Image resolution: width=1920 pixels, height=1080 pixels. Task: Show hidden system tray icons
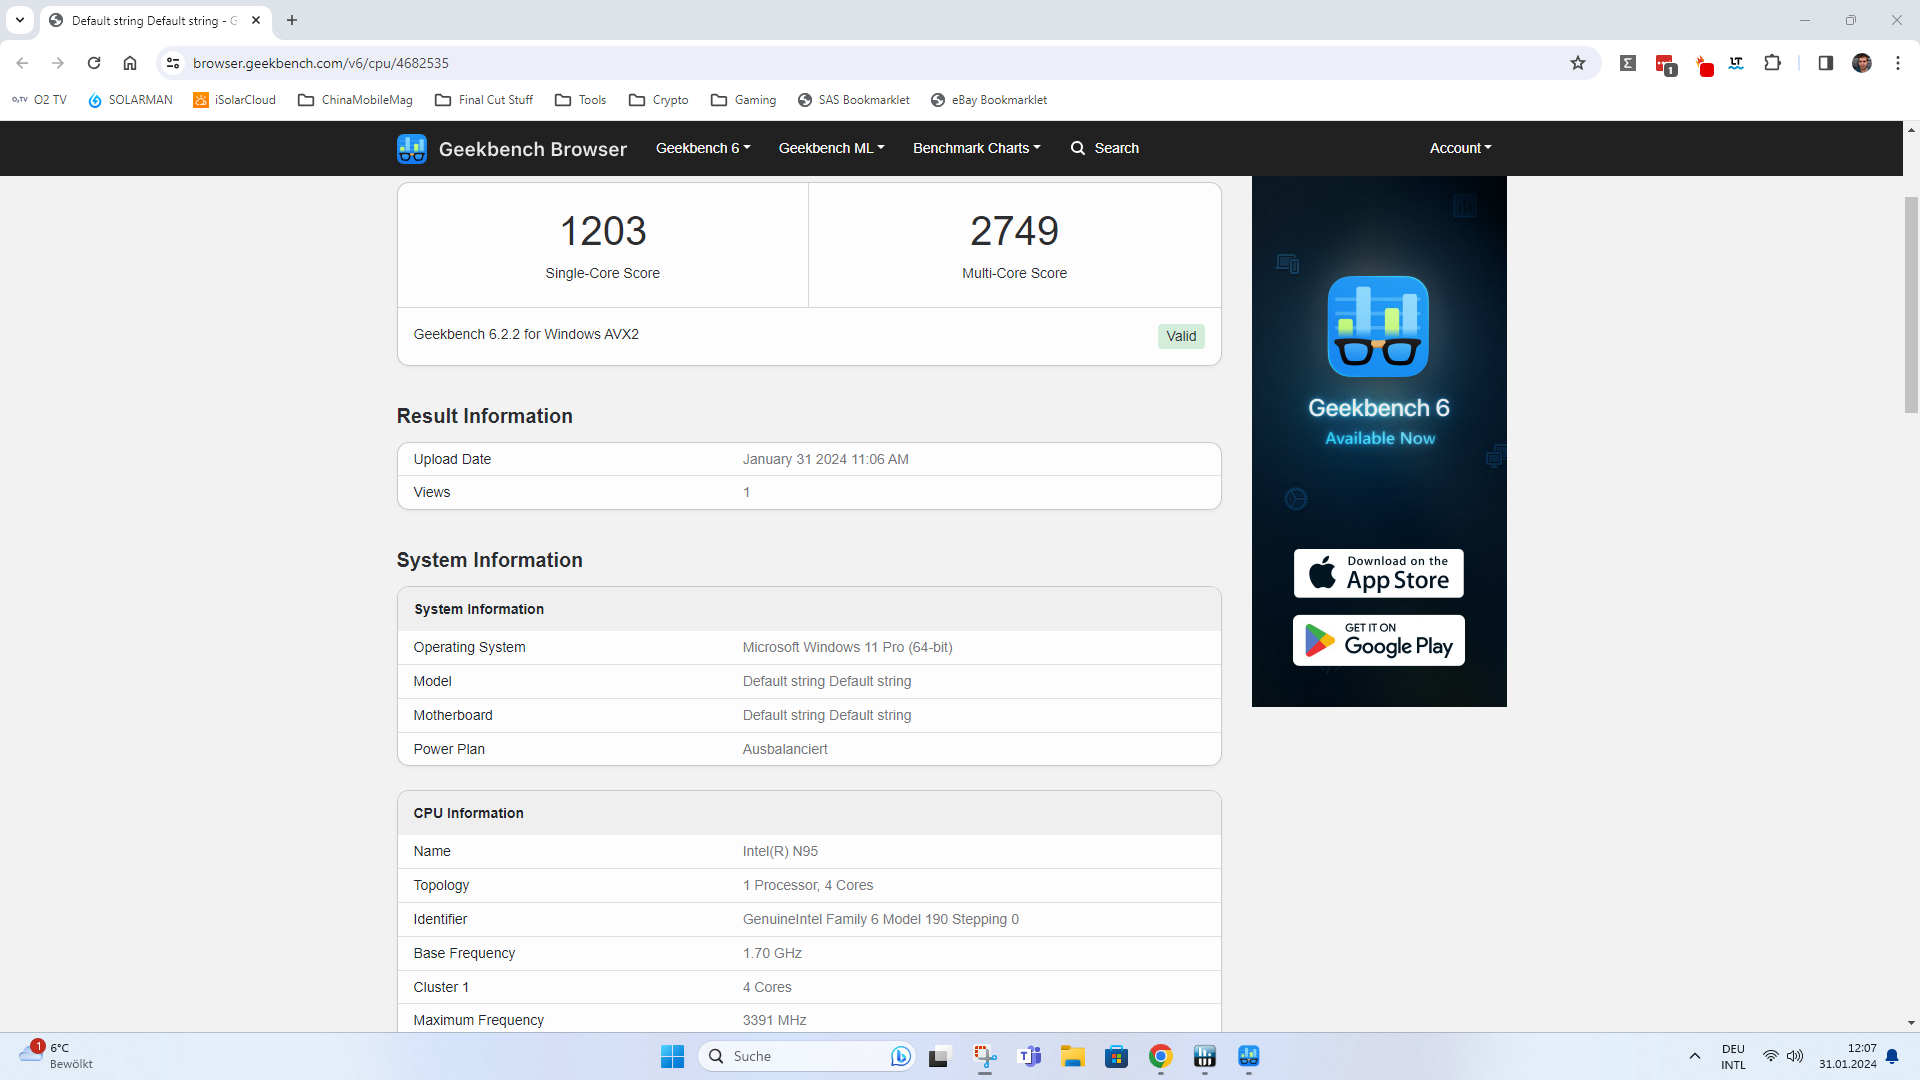pos(1694,1056)
